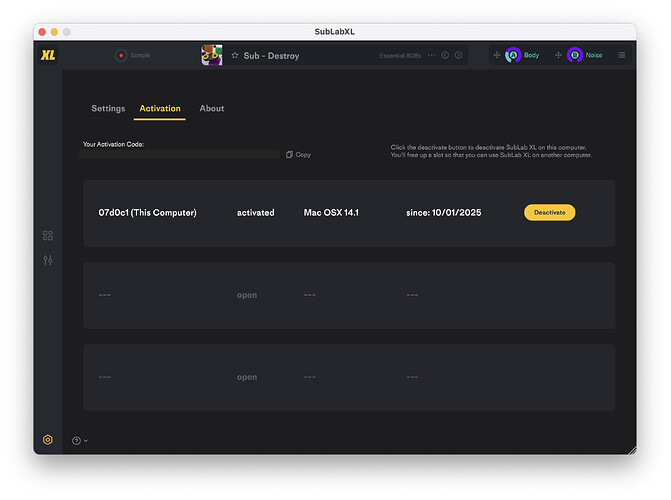The width and height of the screenshot is (671, 500).
Task: Open the mixer sliders icon in sidebar
Action: [x=48, y=260]
